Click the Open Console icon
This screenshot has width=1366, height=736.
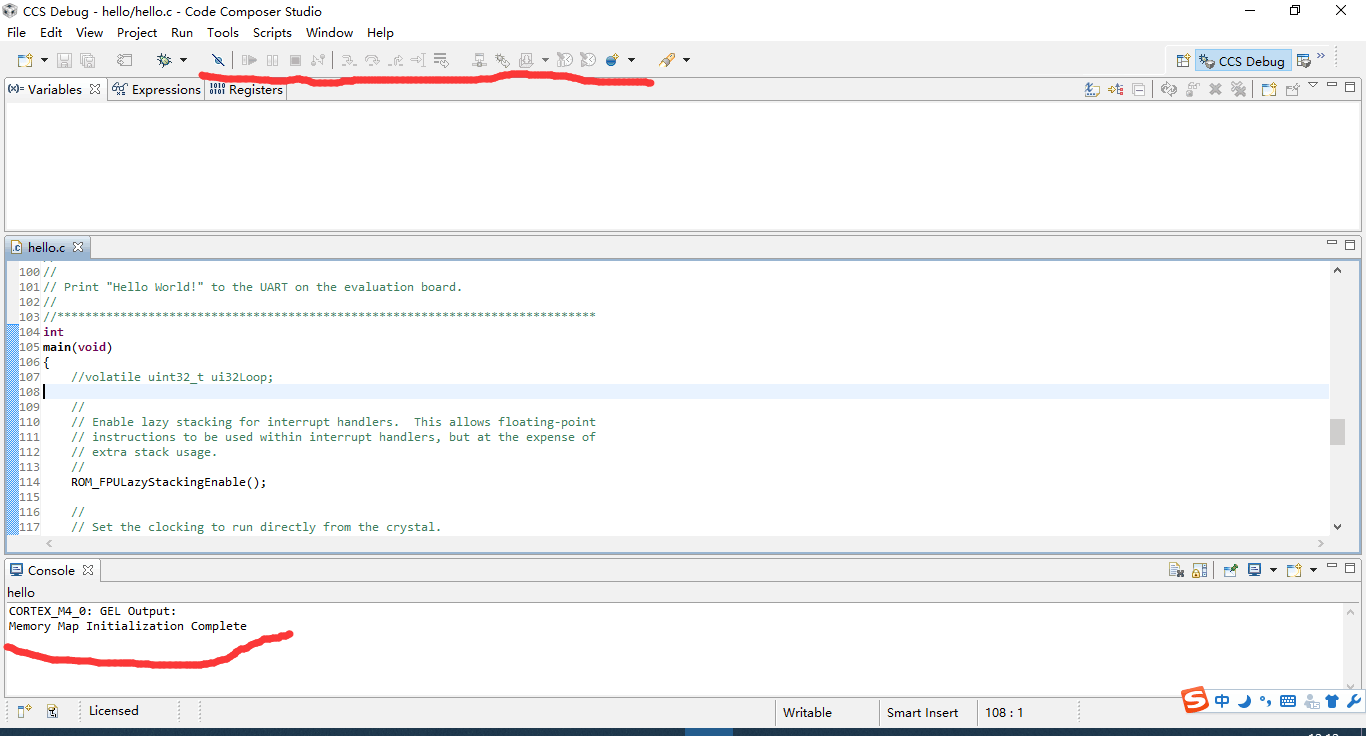pos(1294,570)
